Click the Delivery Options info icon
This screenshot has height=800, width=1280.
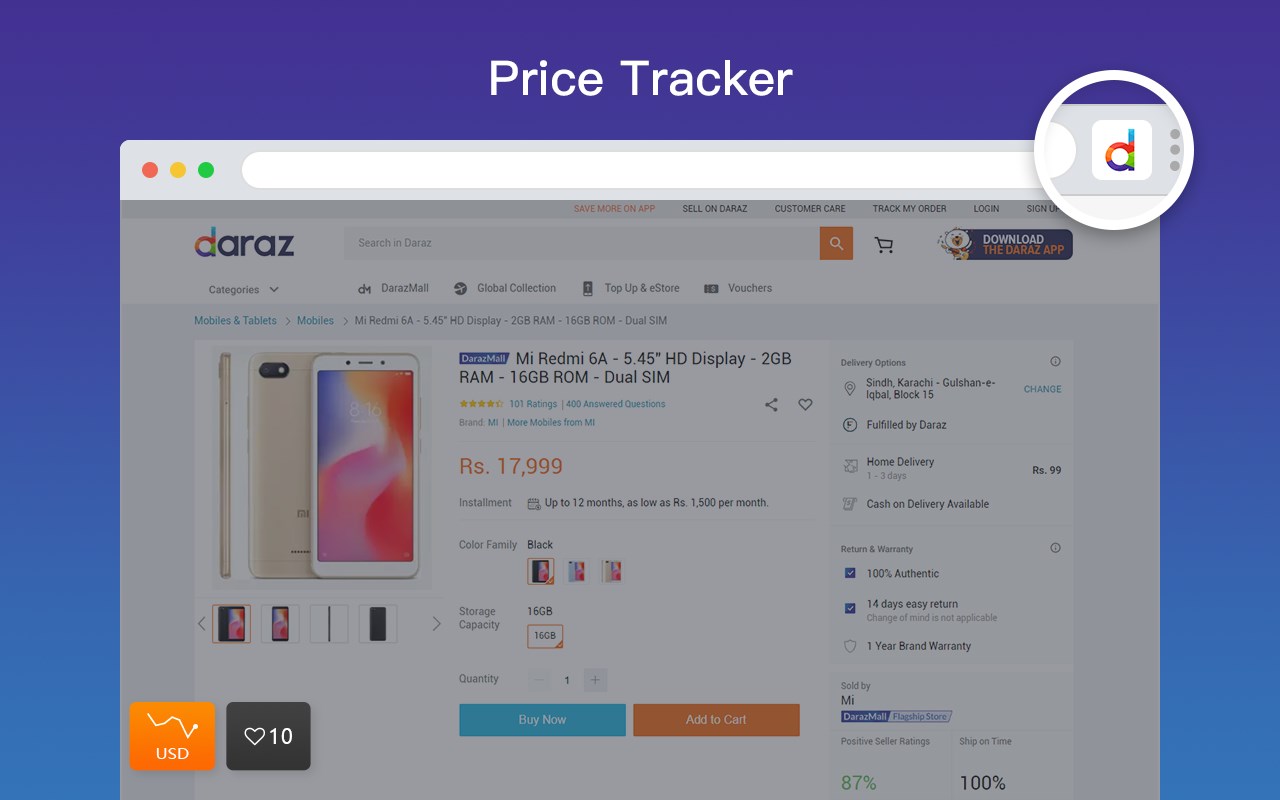pyautogui.click(x=1055, y=362)
